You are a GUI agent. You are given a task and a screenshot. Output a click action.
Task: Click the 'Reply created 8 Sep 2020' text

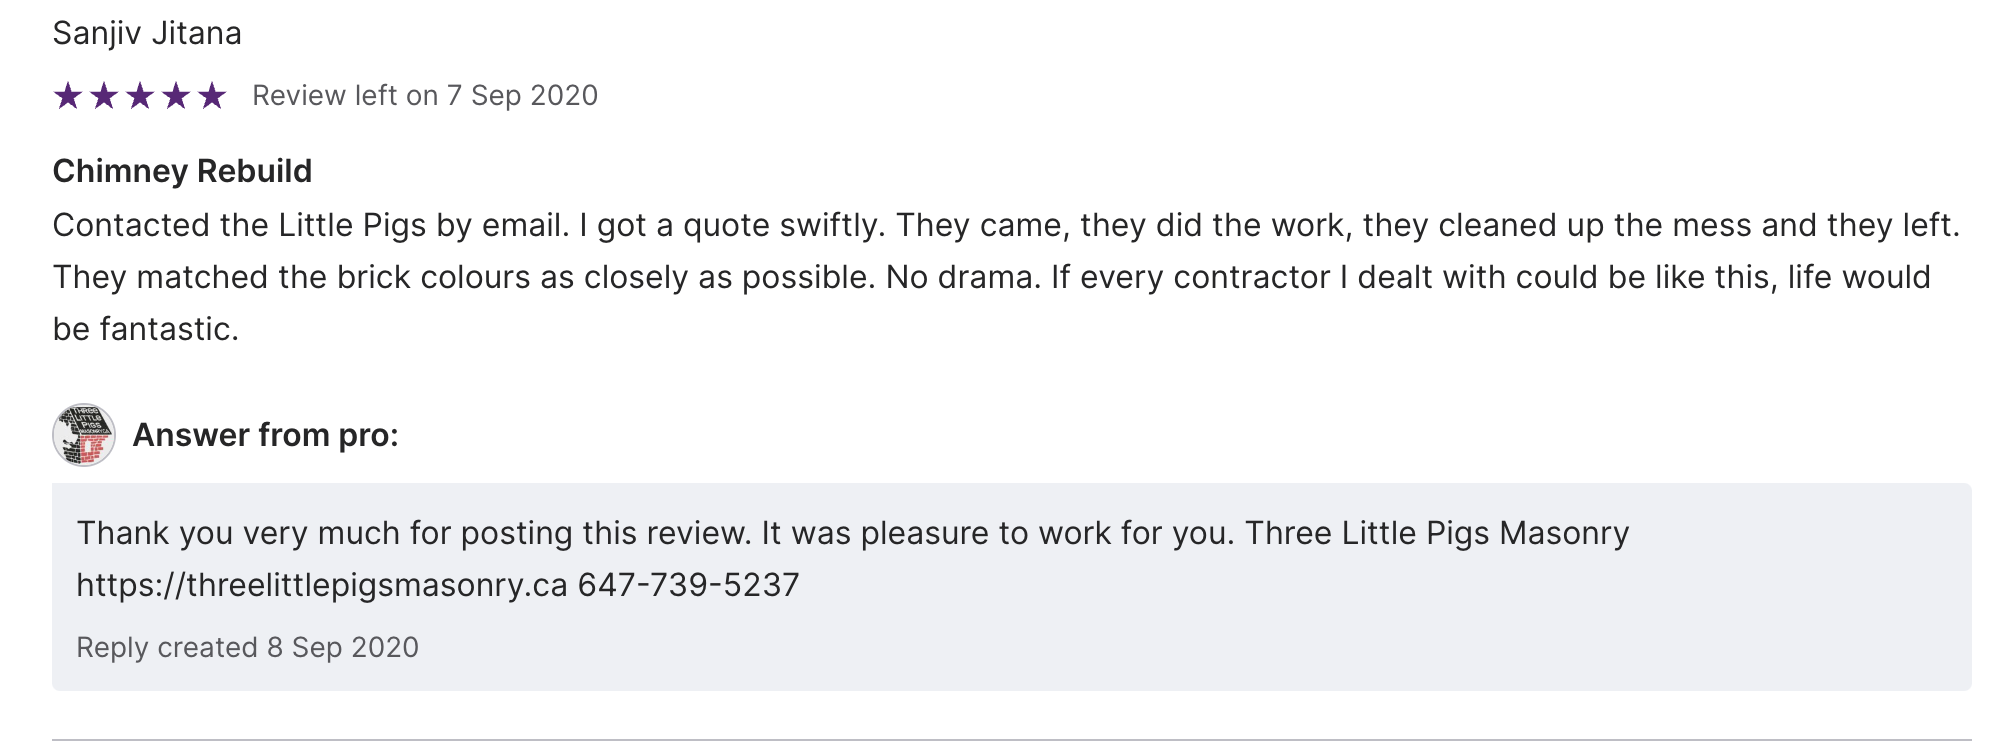[x=247, y=648]
